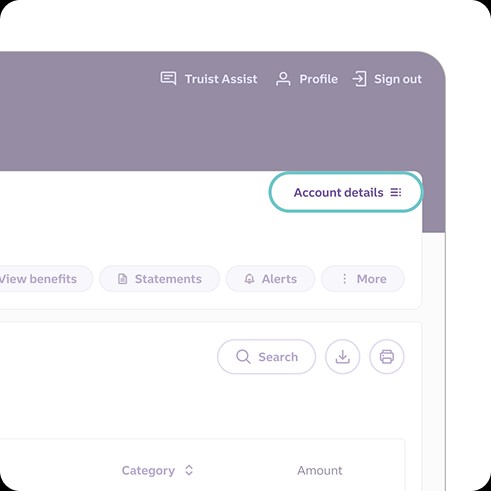Open the Truist Assist menu item

209,79
